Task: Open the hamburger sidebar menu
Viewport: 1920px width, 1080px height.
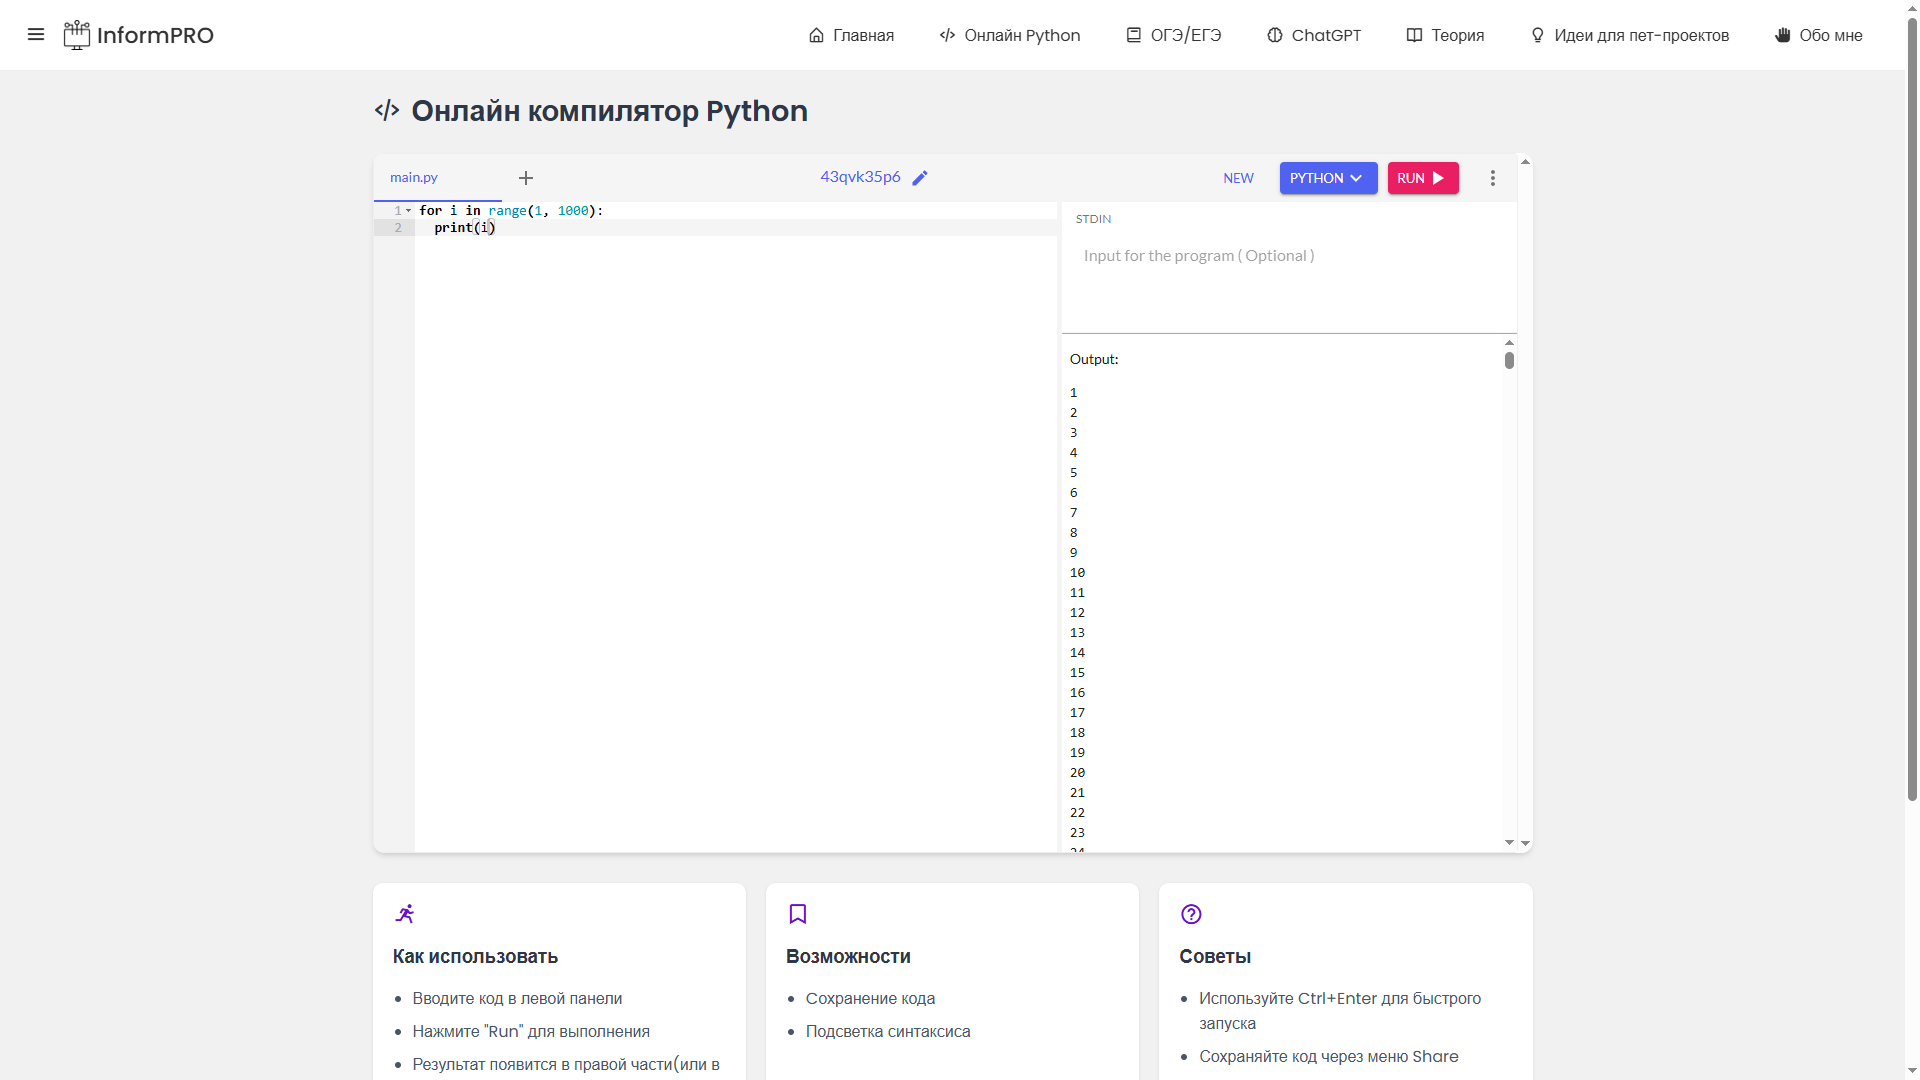Action: point(36,35)
